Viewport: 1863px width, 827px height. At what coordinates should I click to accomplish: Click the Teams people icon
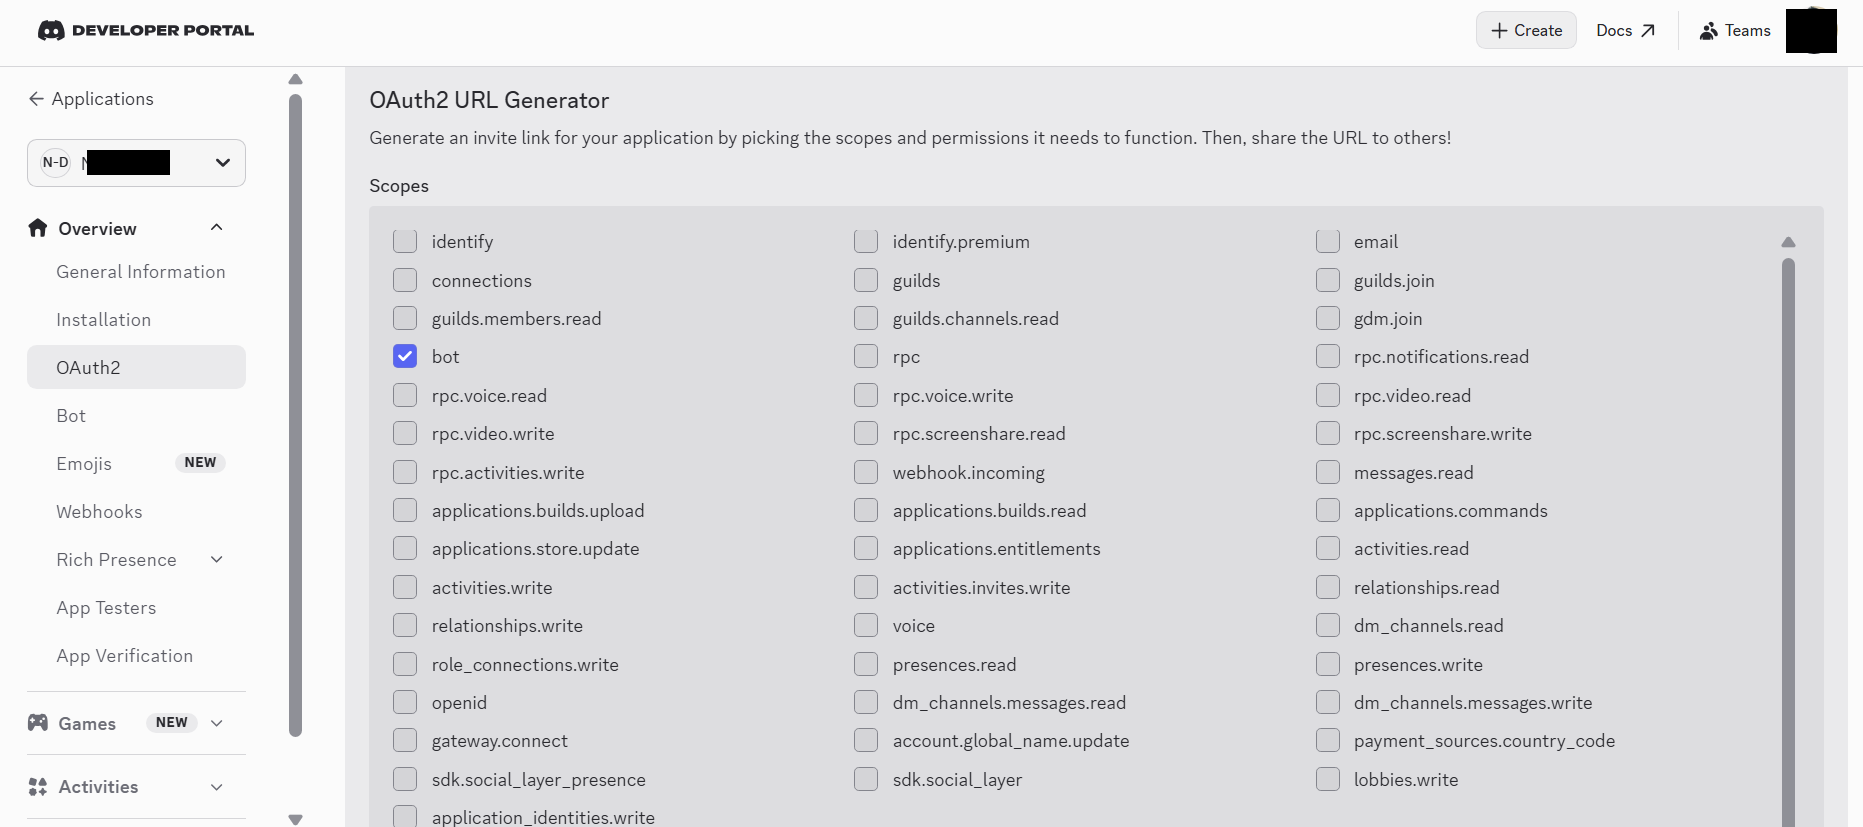coord(1709,31)
